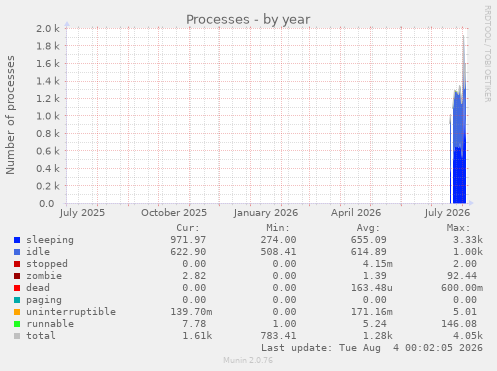Click the uninterruptible legend orange swatch
The image size is (497, 371).
pos(17,312)
